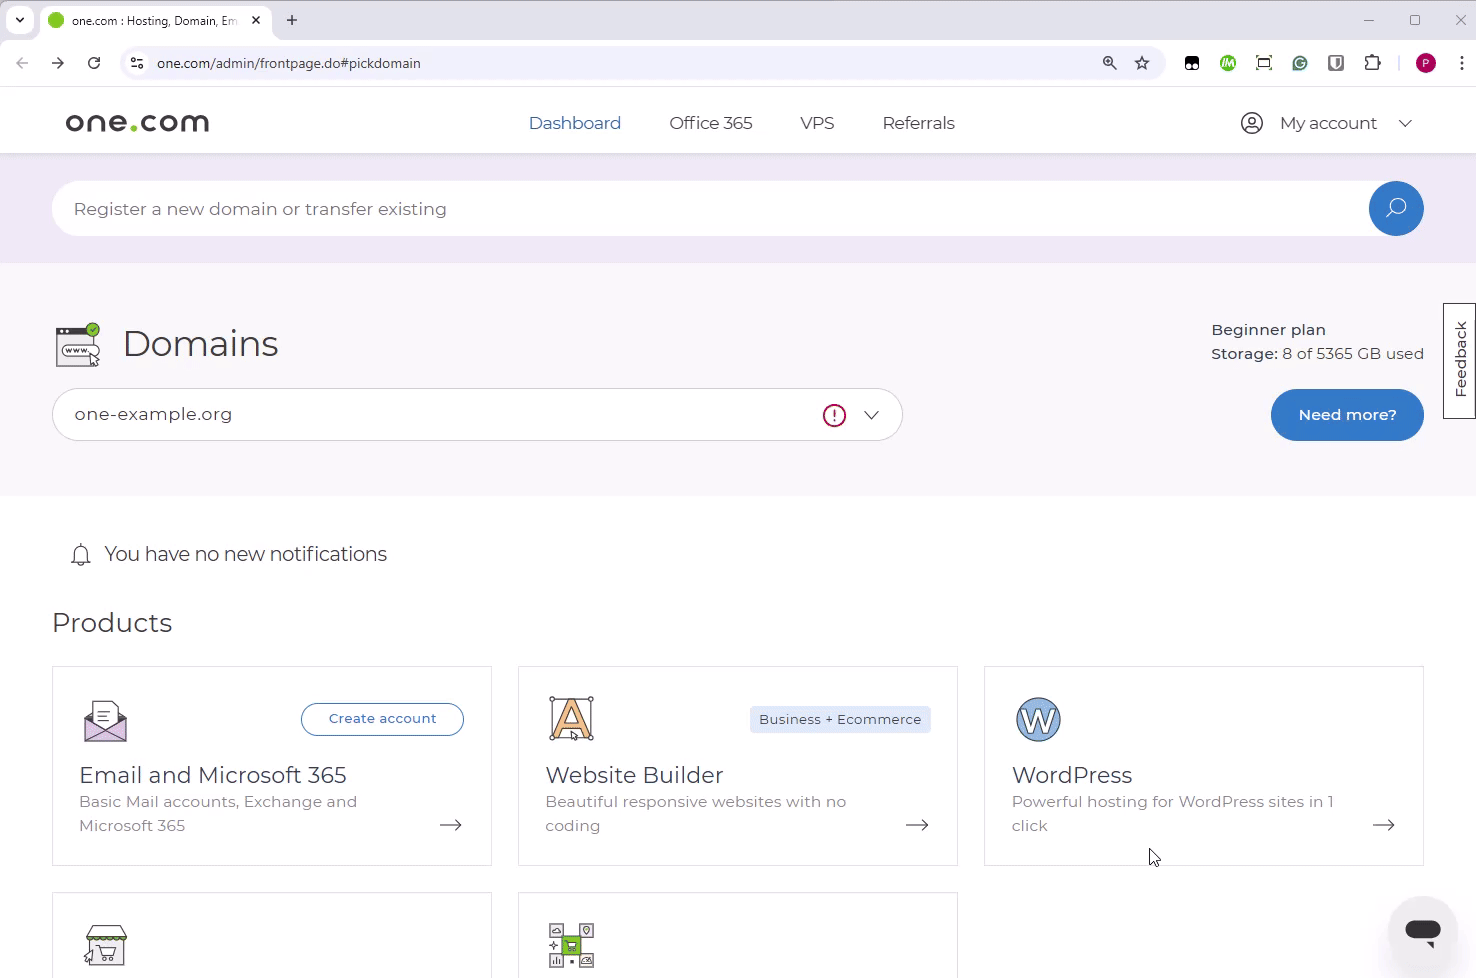Open the My account menu label
Screen dimensions: 1476x978
[x=1328, y=123]
